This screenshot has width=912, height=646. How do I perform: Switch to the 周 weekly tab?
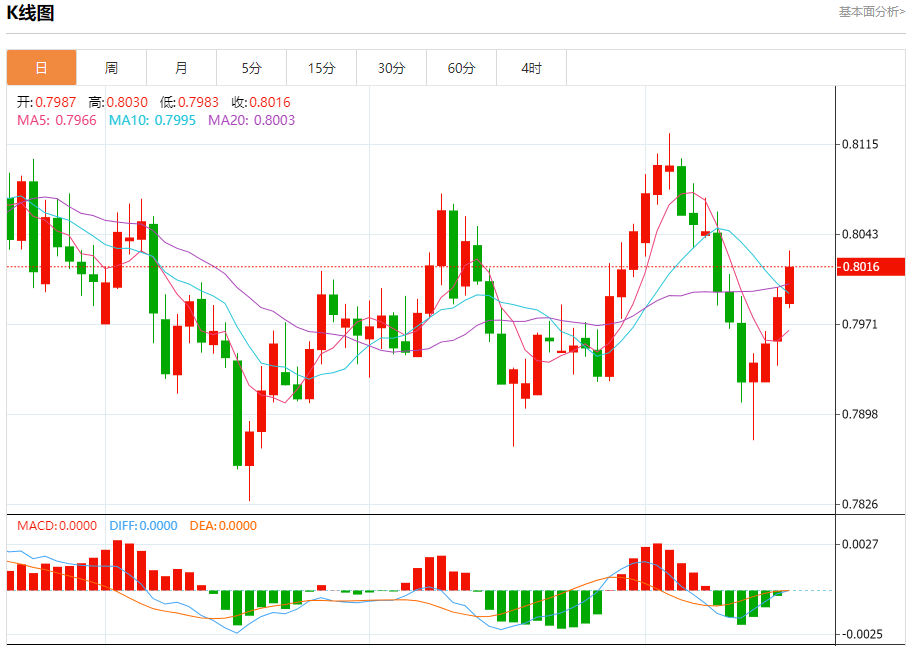(x=111, y=68)
